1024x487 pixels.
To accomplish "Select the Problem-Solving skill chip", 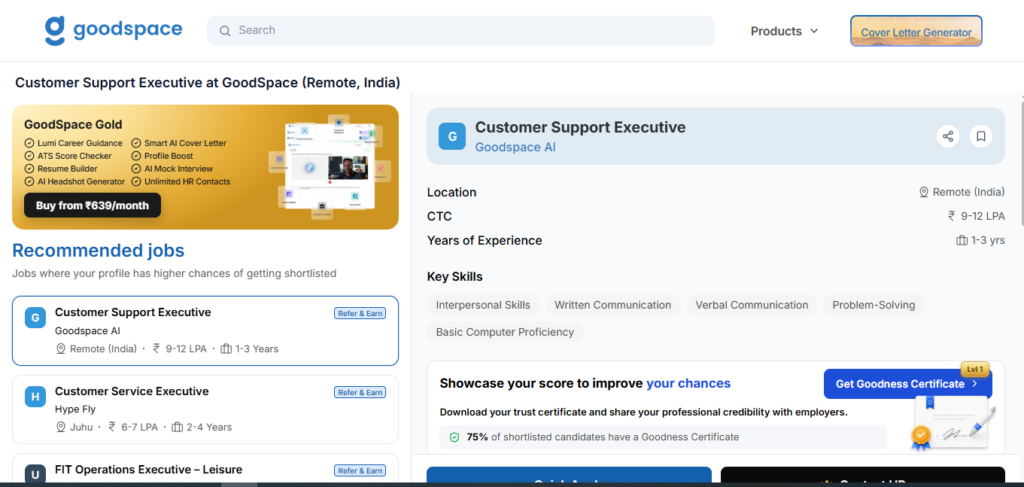I will click(874, 305).
